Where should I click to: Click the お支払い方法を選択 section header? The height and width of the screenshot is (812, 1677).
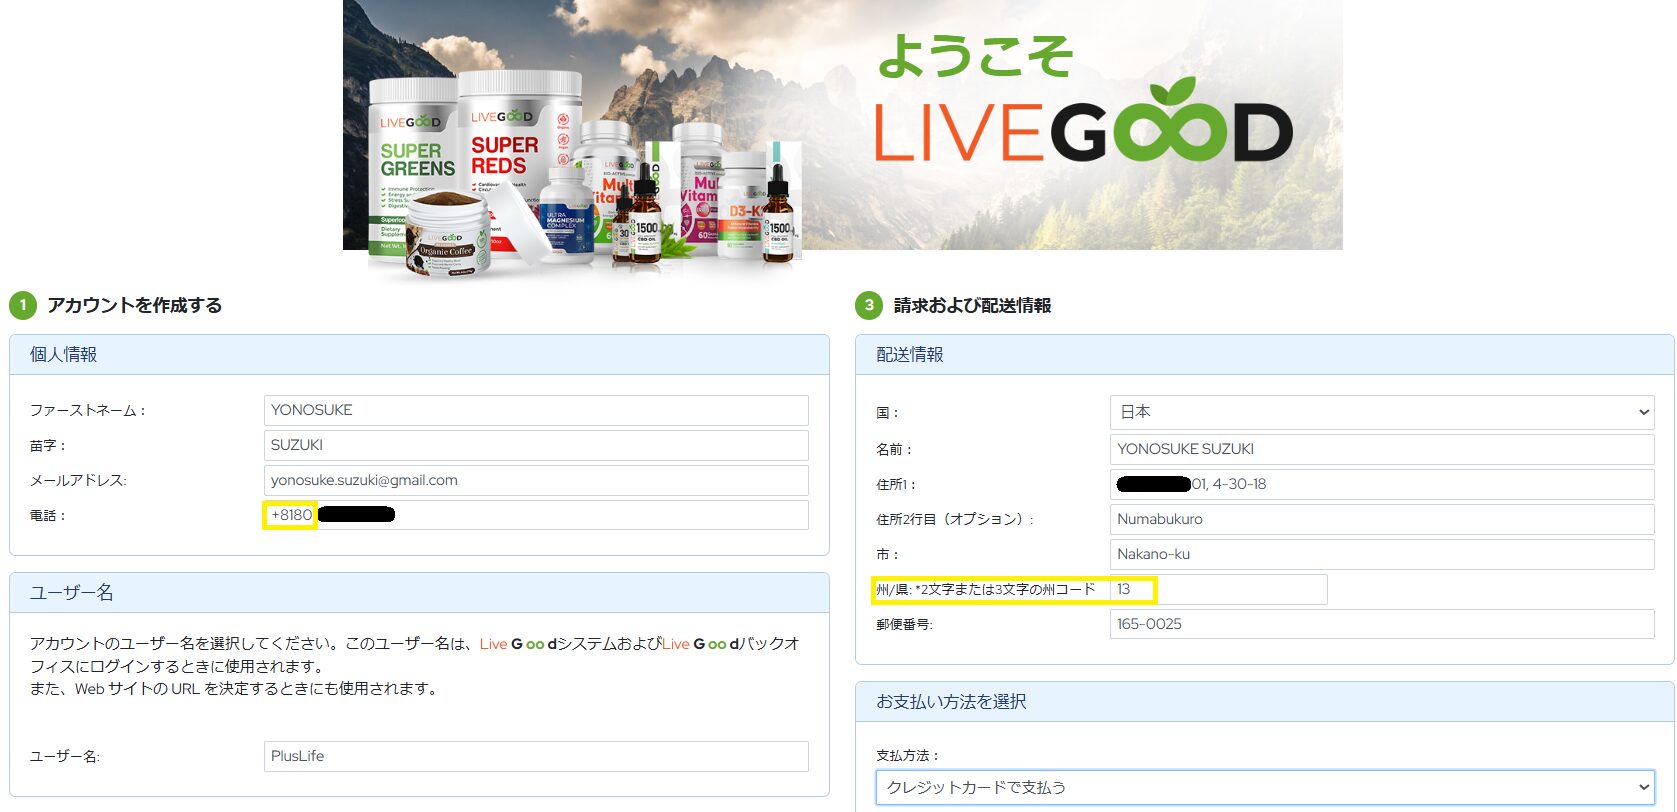click(1265, 702)
